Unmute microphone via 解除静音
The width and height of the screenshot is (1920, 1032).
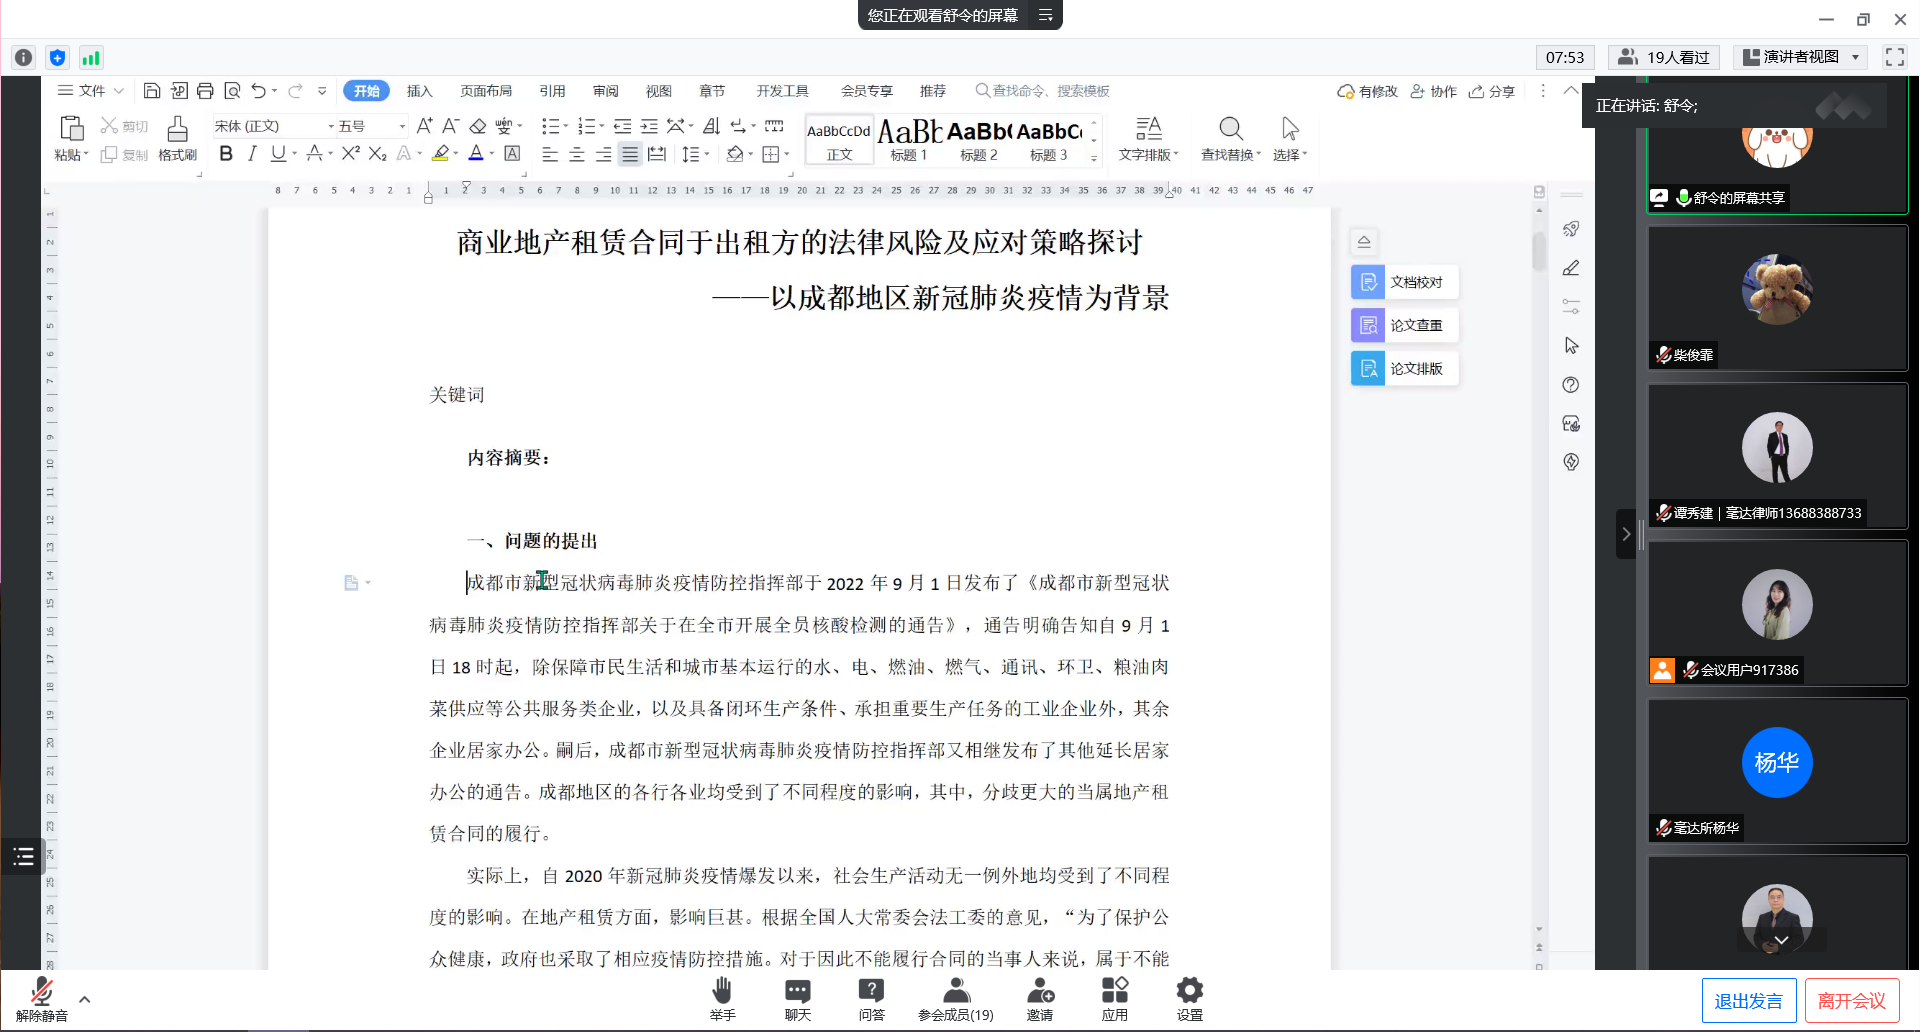tap(42, 999)
